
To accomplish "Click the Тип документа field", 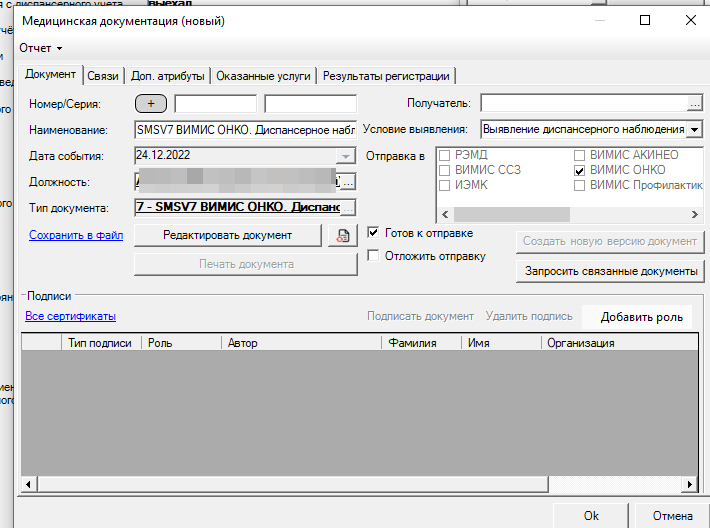I will (x=237, y=207).
